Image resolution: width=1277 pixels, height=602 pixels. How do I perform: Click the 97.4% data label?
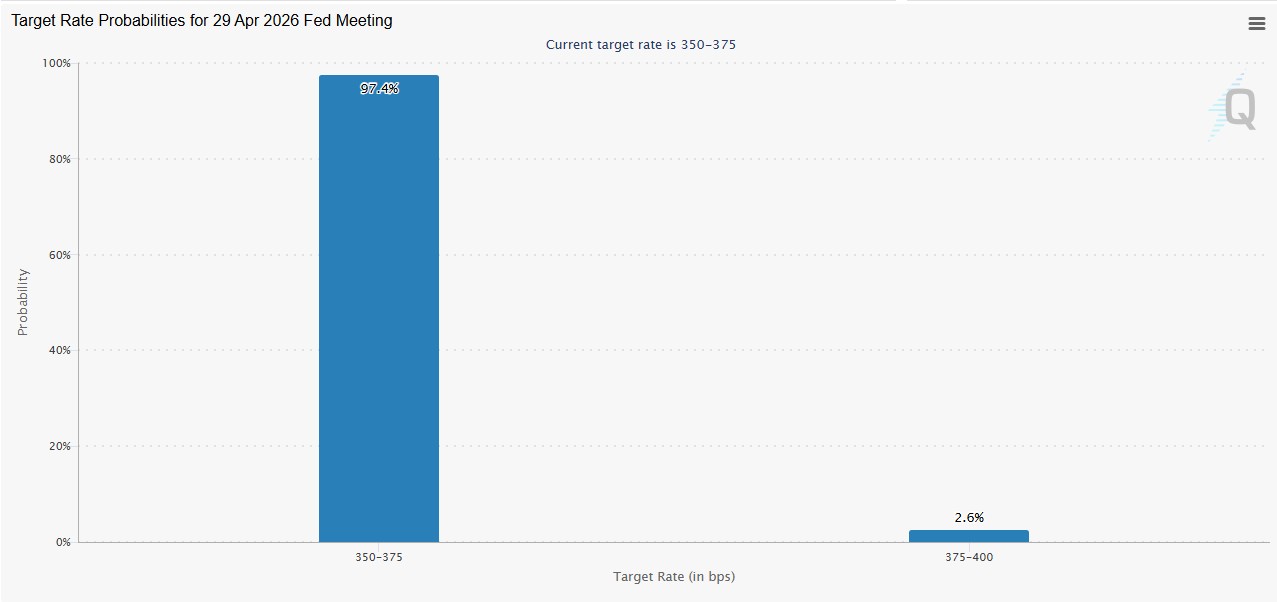pyautogui.click(x=379, y=89)
